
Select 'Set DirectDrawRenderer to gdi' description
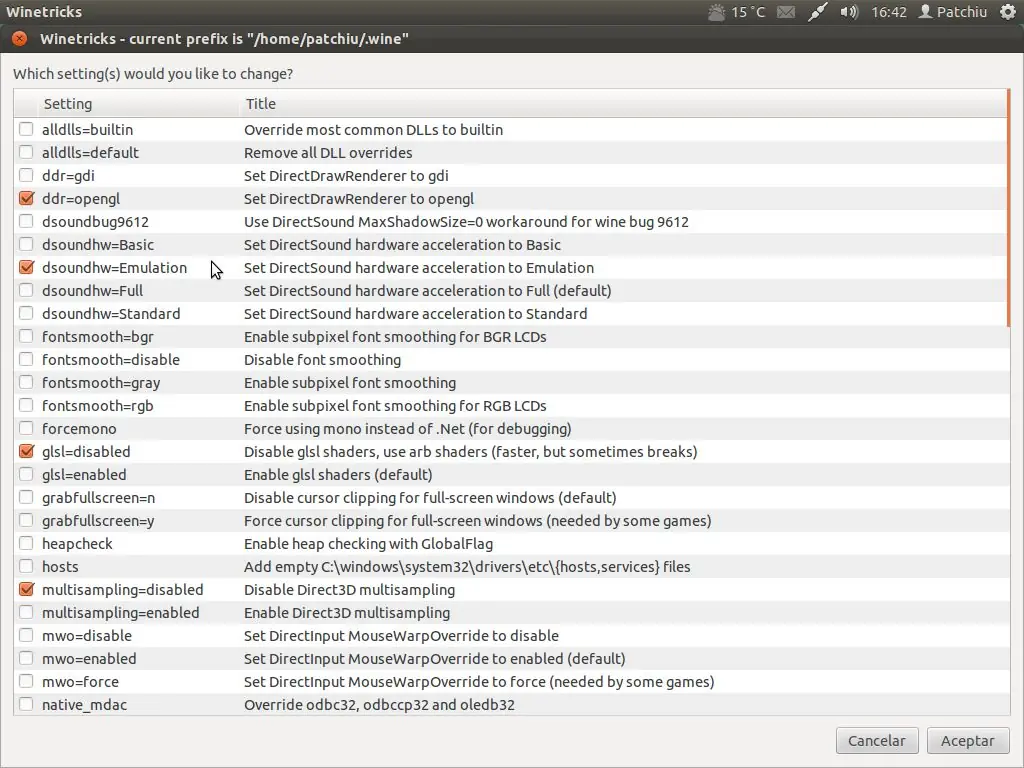[x=346, y=176]
